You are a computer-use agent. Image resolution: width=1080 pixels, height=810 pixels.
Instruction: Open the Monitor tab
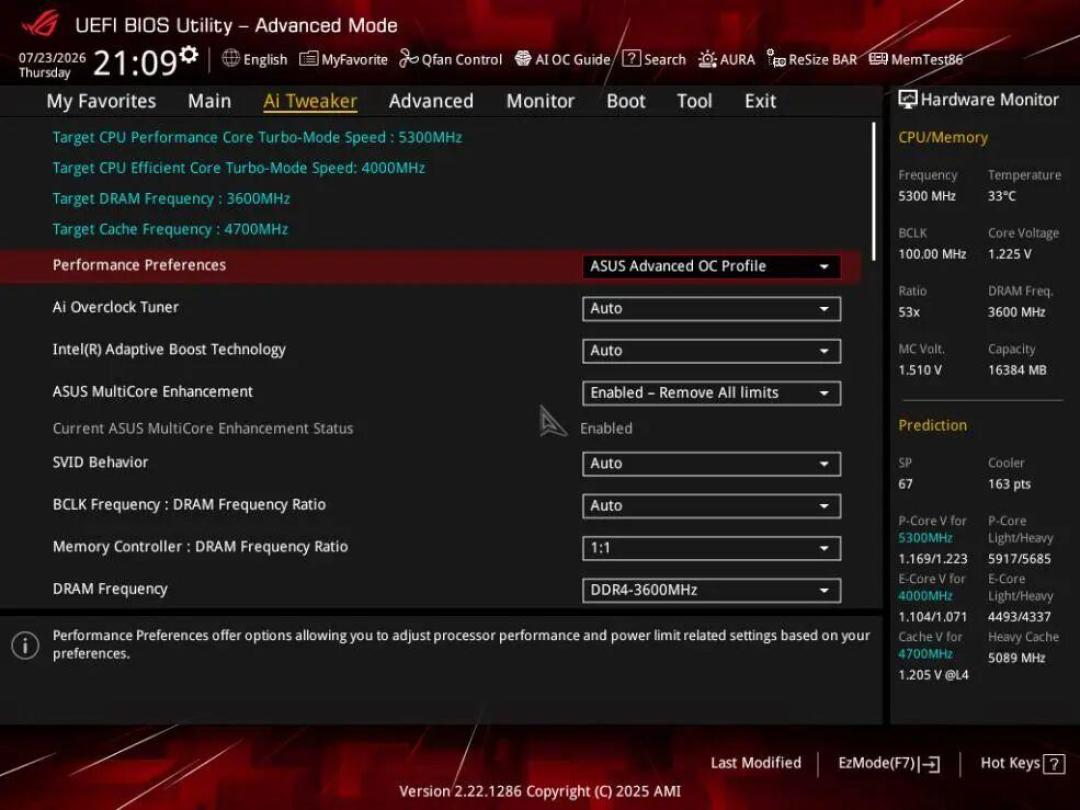(x=540, y=101)
